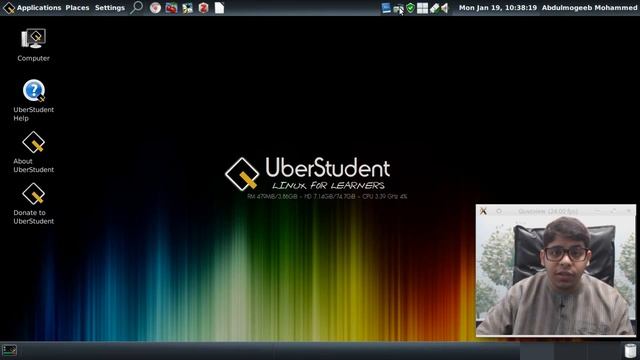Click the X icon in webcam window titlebar

(x=483, y=211)
